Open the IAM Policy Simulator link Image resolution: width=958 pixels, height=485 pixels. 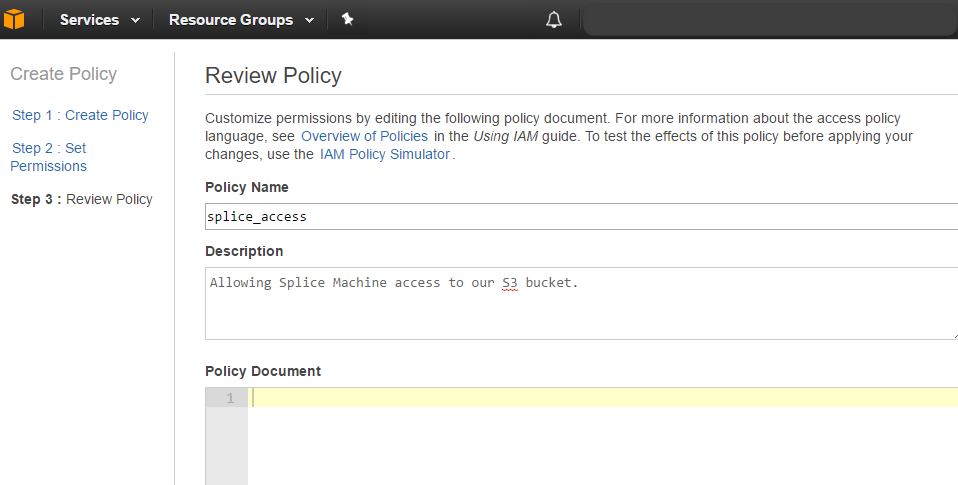point(385,154)
